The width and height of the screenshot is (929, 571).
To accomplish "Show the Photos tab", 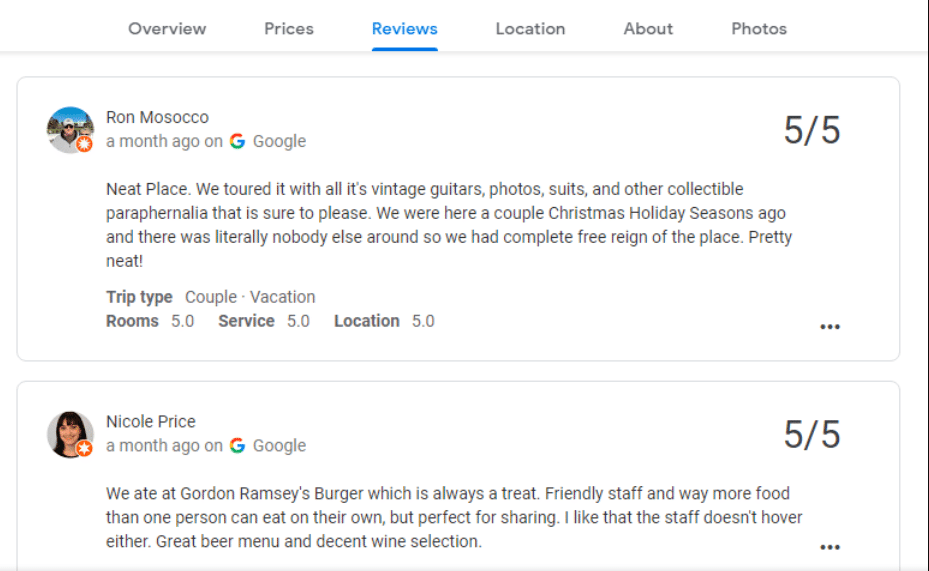I will [x=759, y=29].
